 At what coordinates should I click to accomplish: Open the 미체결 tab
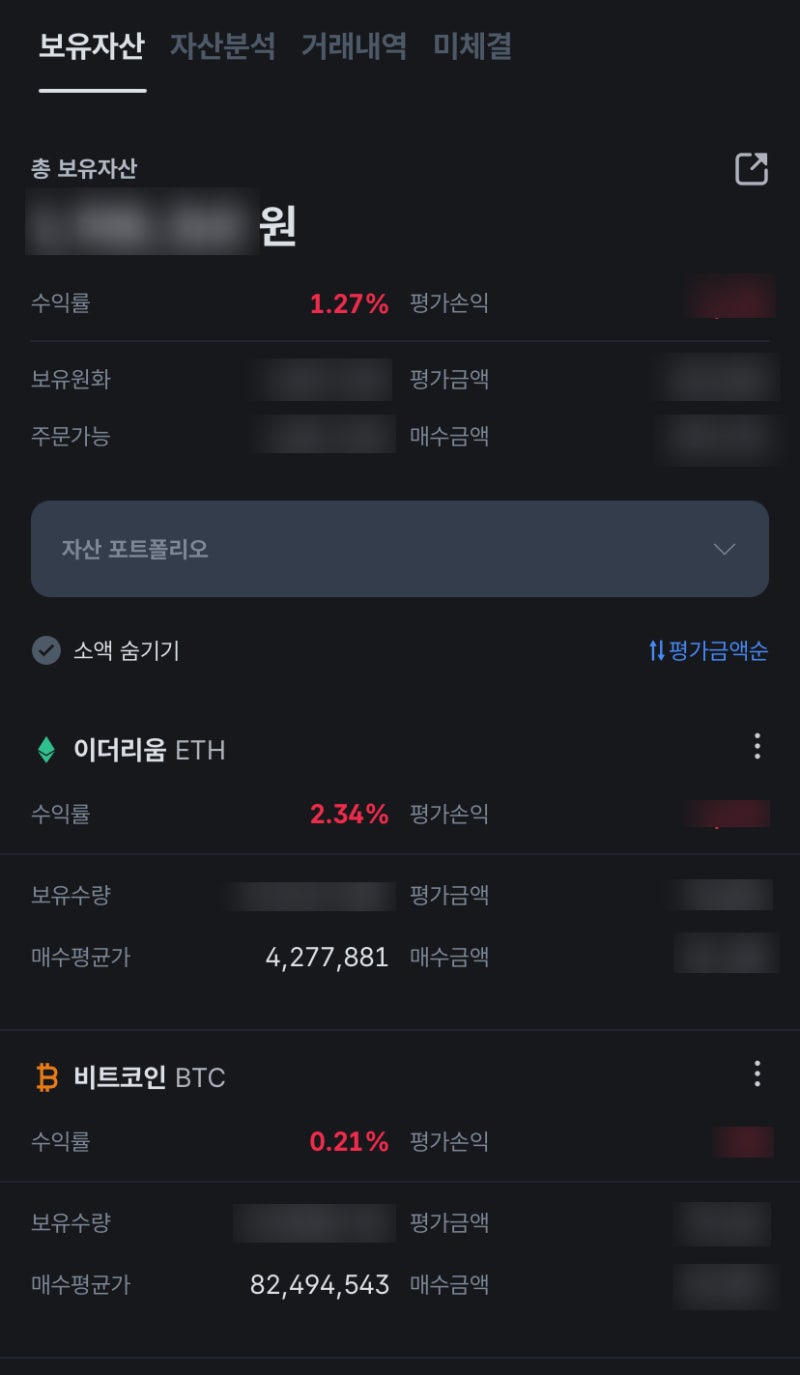click(472, 47)
